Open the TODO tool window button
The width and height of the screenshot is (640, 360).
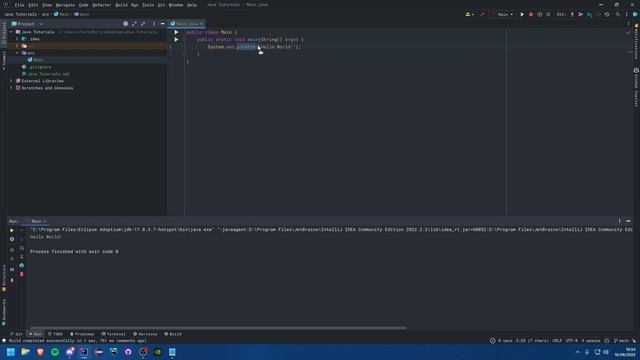pos(56,334)
